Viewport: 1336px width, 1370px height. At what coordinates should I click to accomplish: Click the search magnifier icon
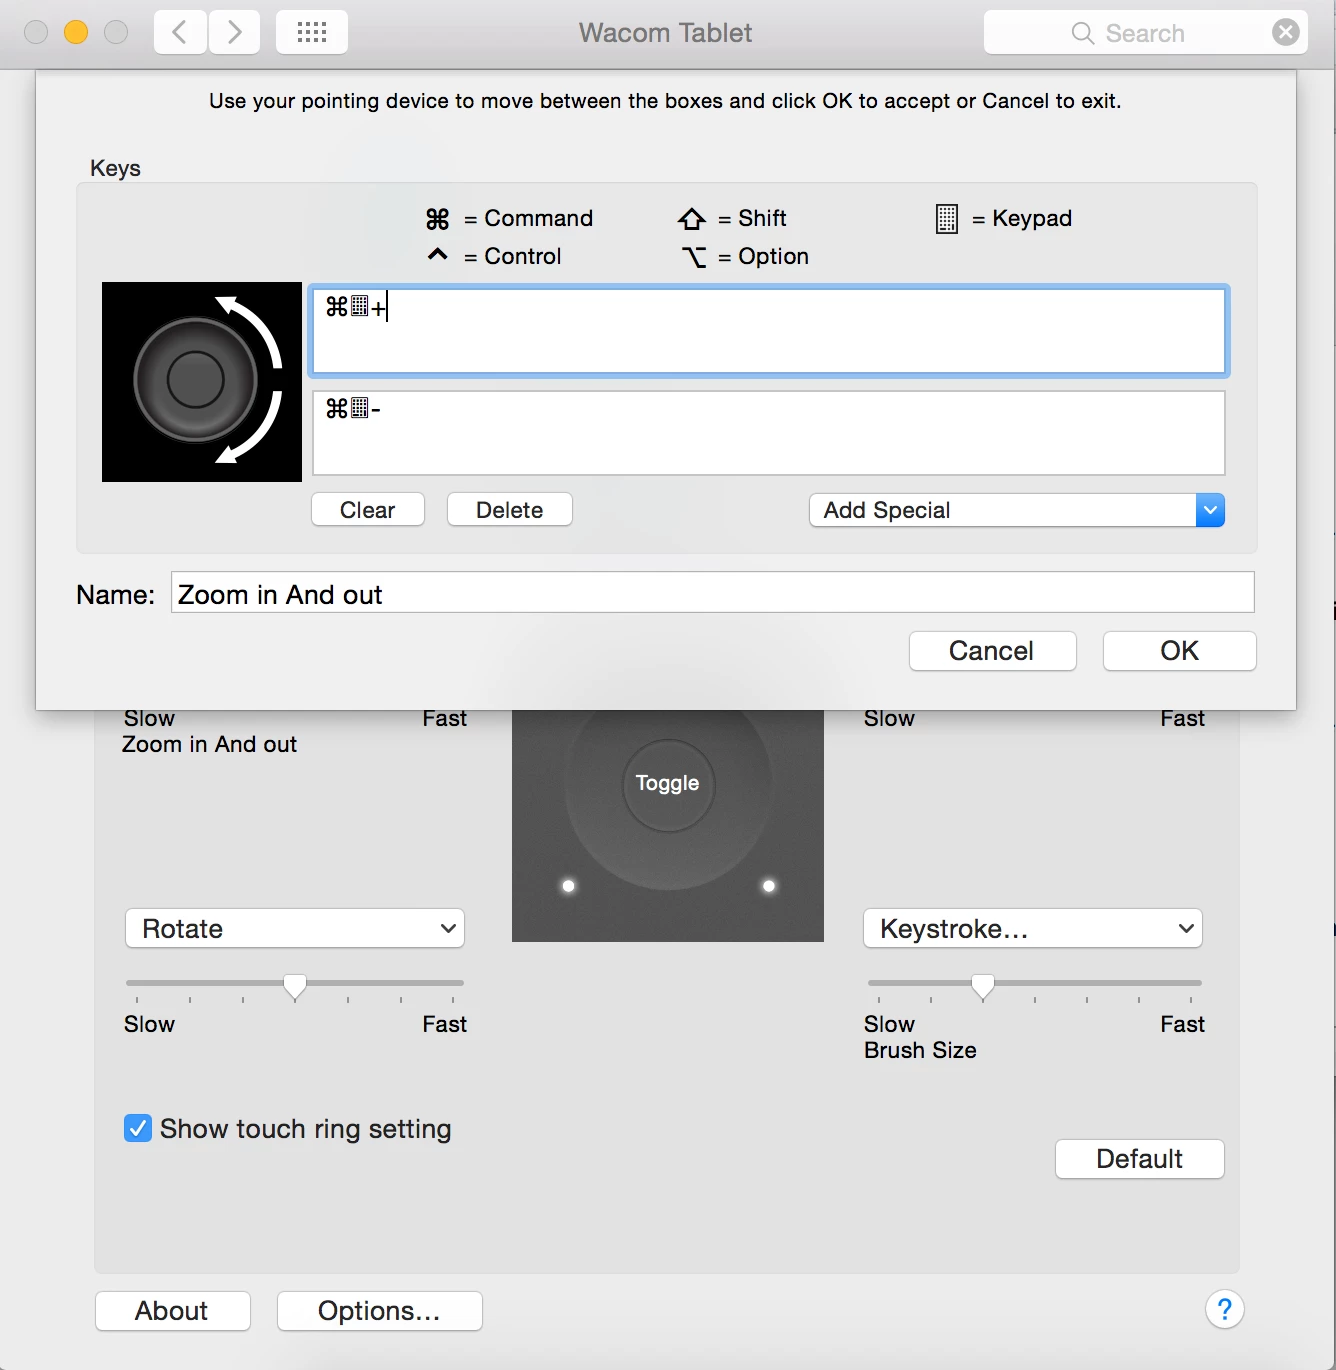click(x=1082, y=33)
